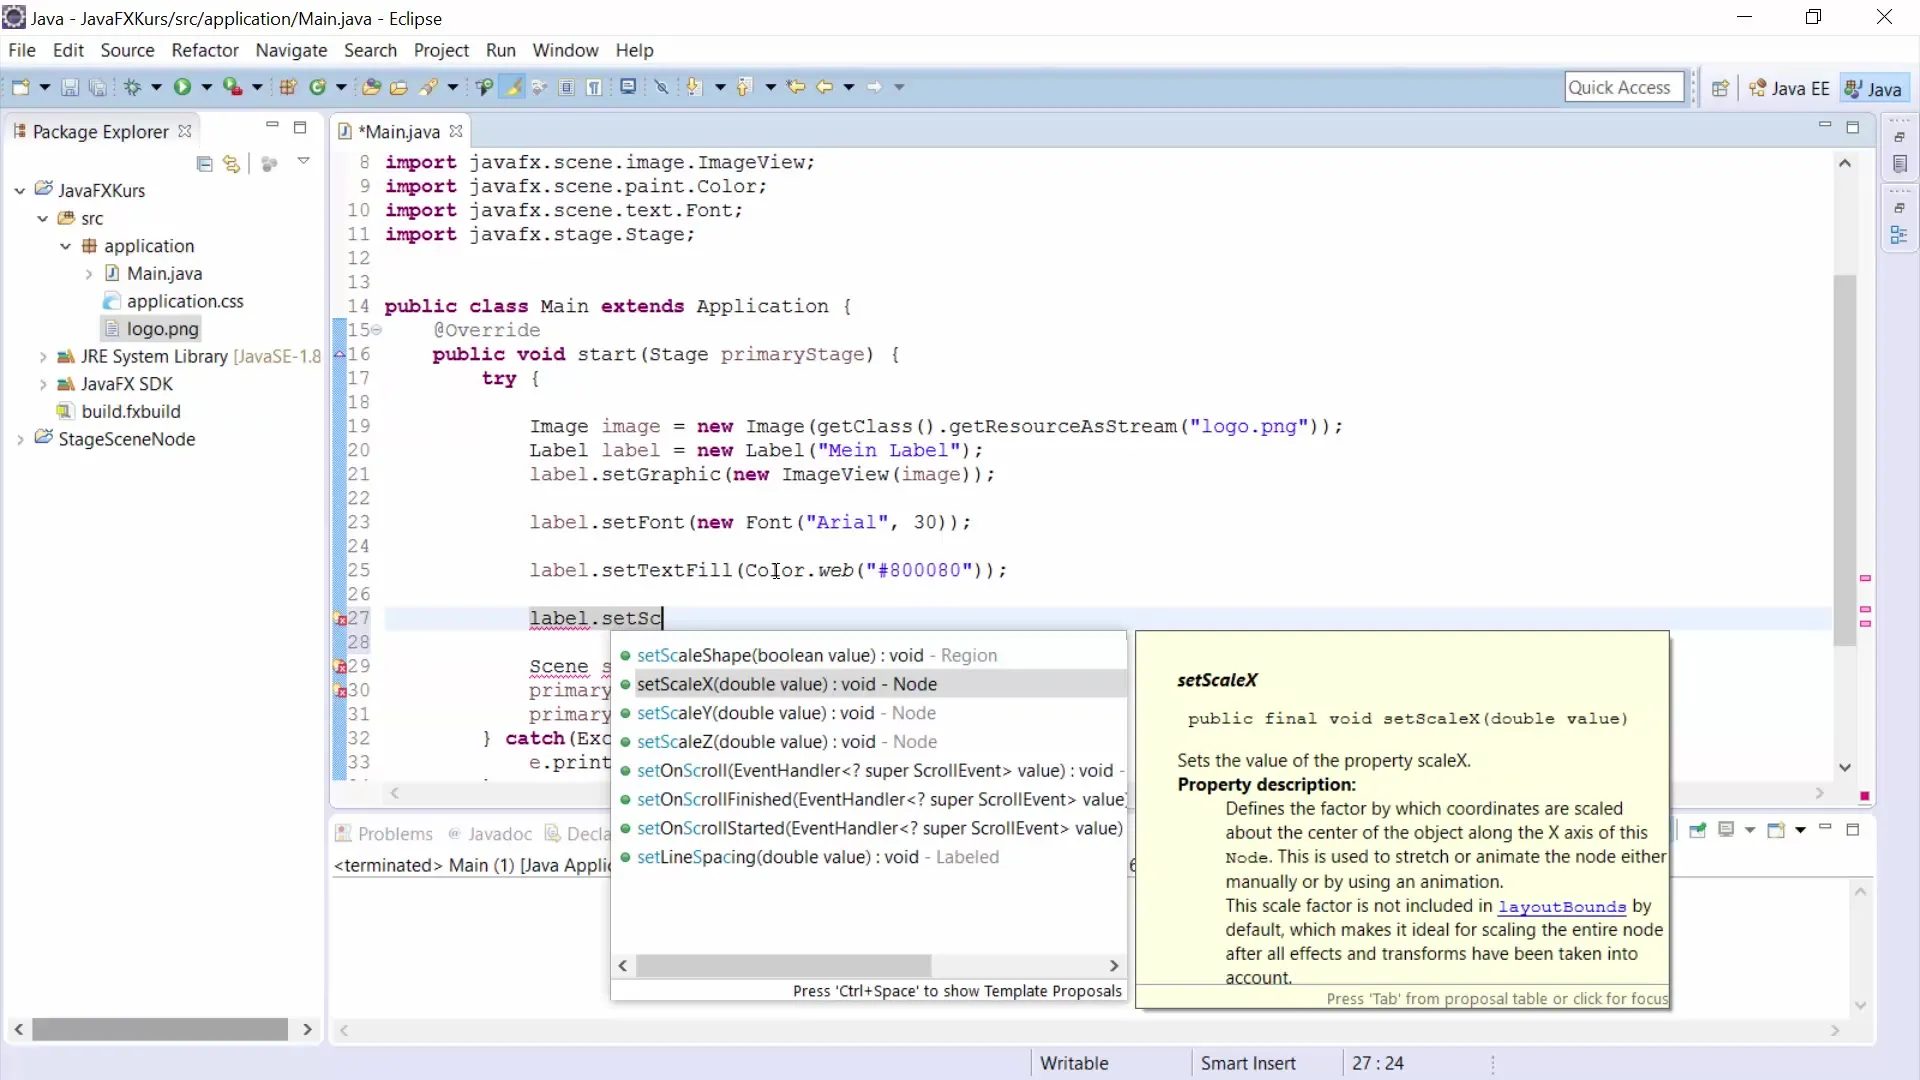Click the fold toggle on line 15

[x=377, y=330]
